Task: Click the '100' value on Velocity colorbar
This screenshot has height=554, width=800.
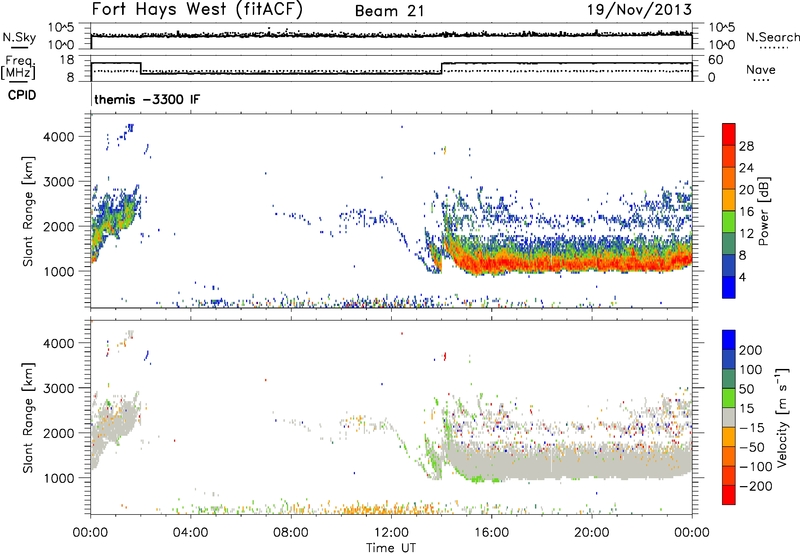Action: coord(751,369)
